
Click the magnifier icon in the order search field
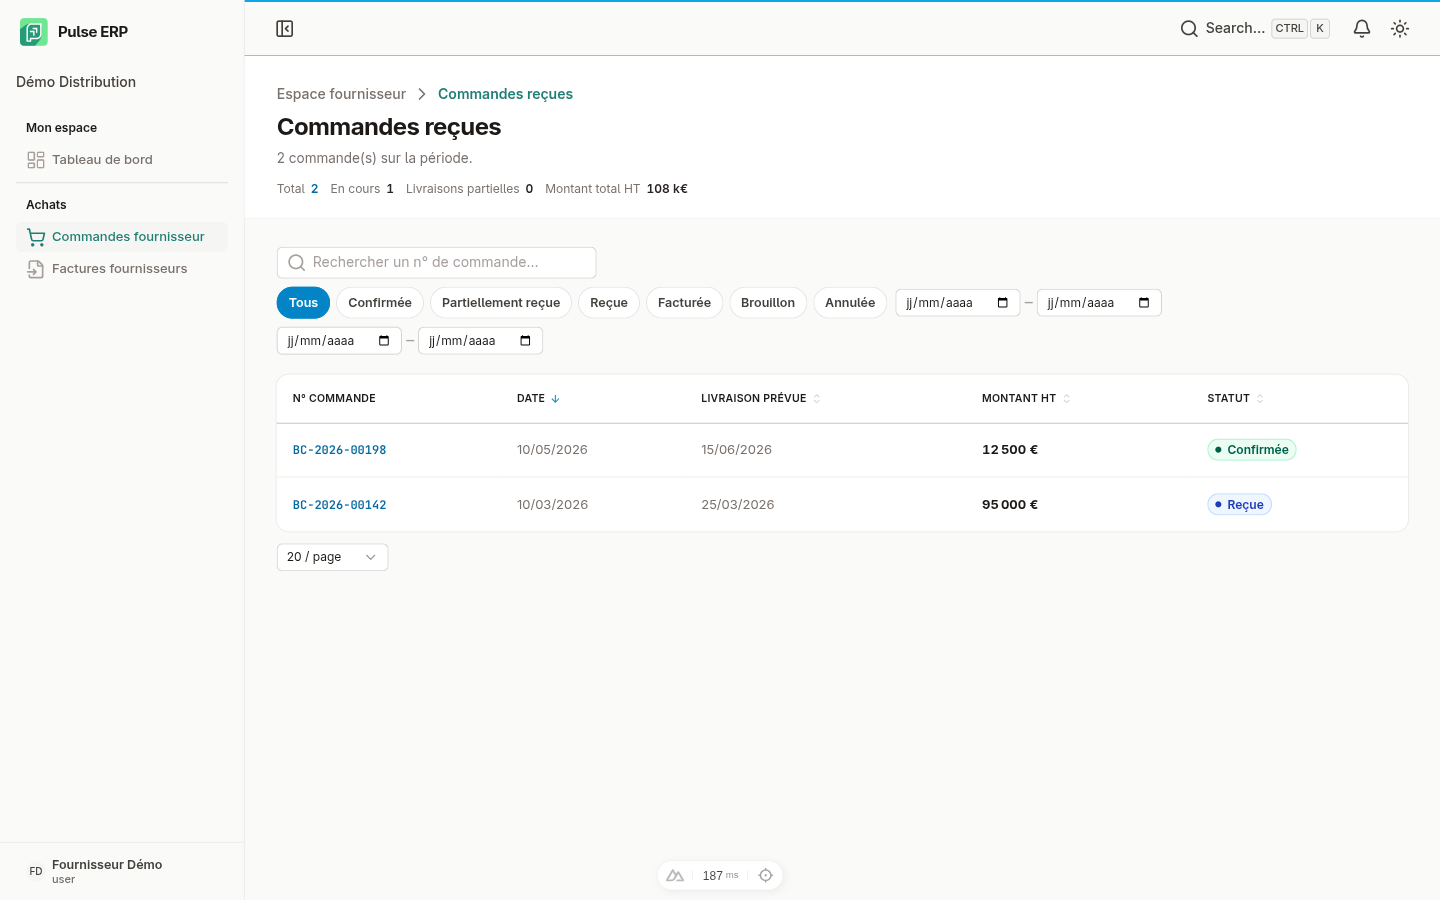[296, 263]
